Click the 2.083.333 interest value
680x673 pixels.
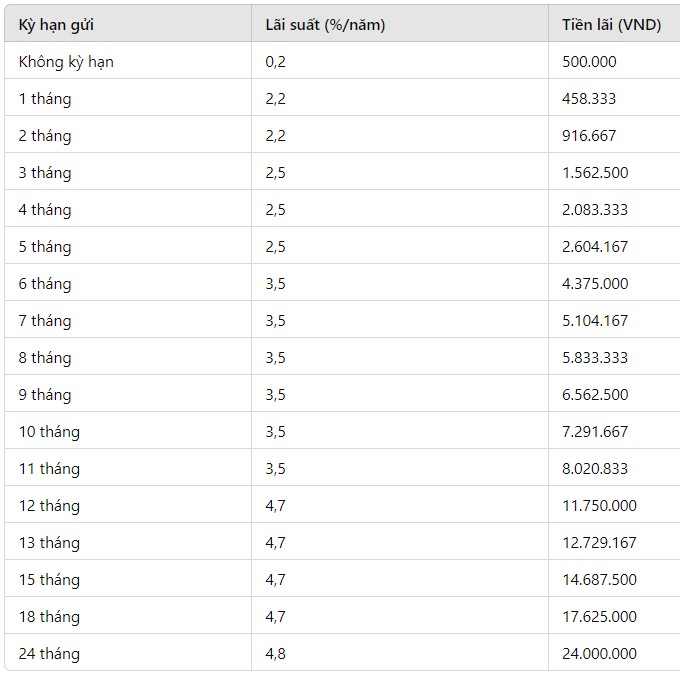(595, 210)
